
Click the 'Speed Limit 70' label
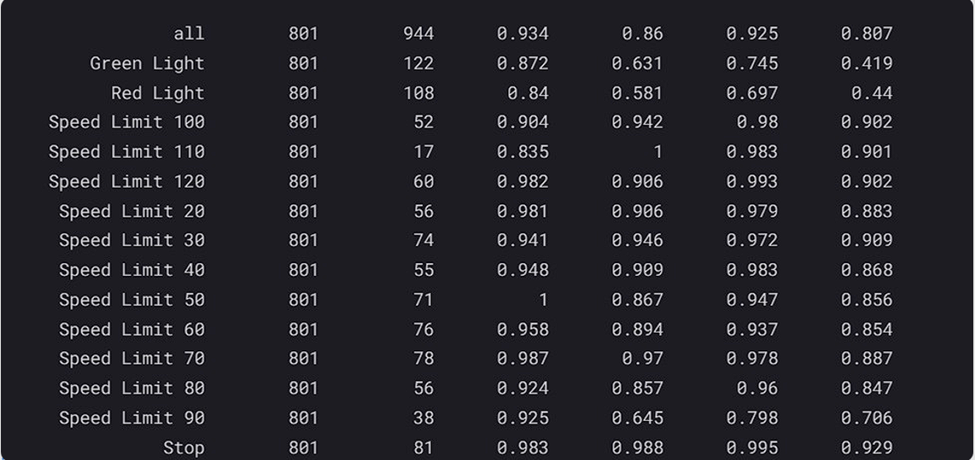click(x=132, y=359)
